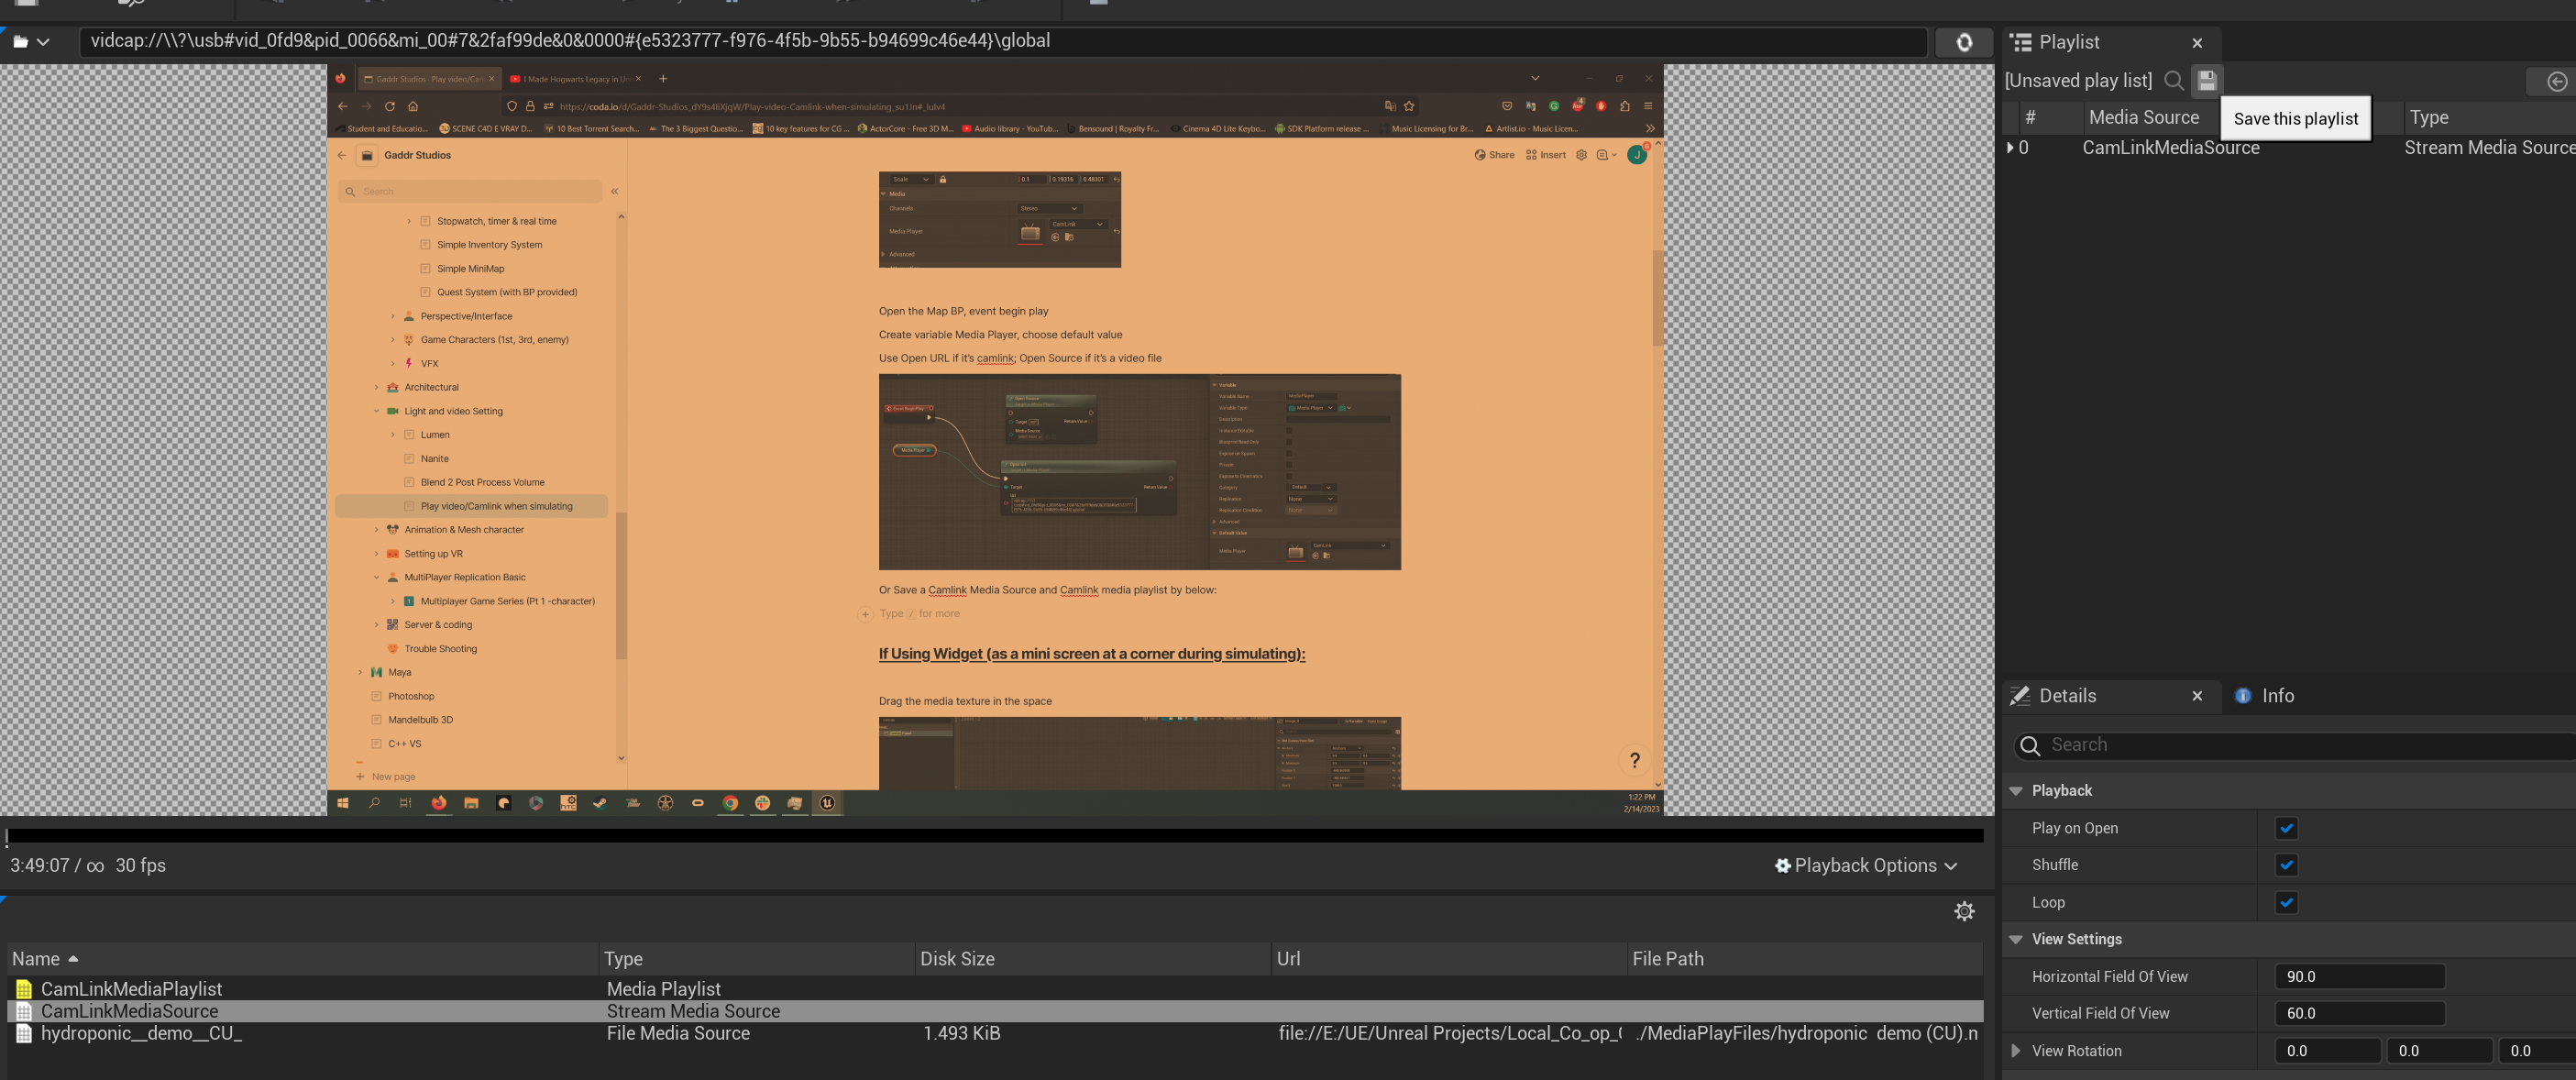Click the black playback timeline scrubber
2576x1080 pixels.
coord(994,835)
